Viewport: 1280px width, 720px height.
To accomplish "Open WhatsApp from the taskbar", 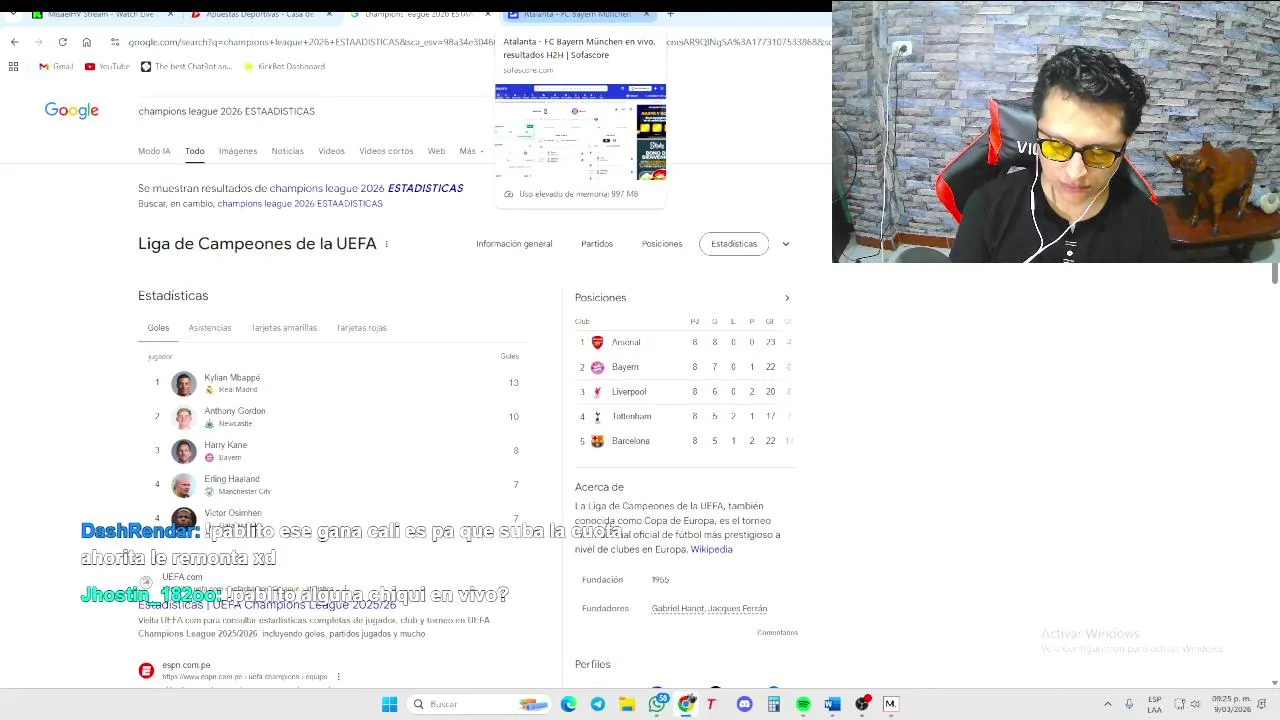I will pos(657,704).
